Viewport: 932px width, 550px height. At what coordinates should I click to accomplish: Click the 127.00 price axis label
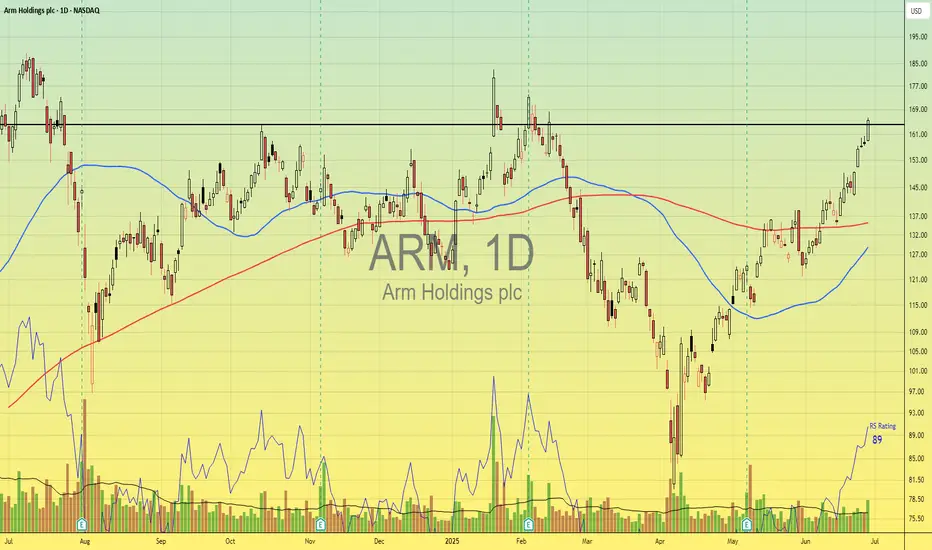pyautogui.click(x=917, y=254)
